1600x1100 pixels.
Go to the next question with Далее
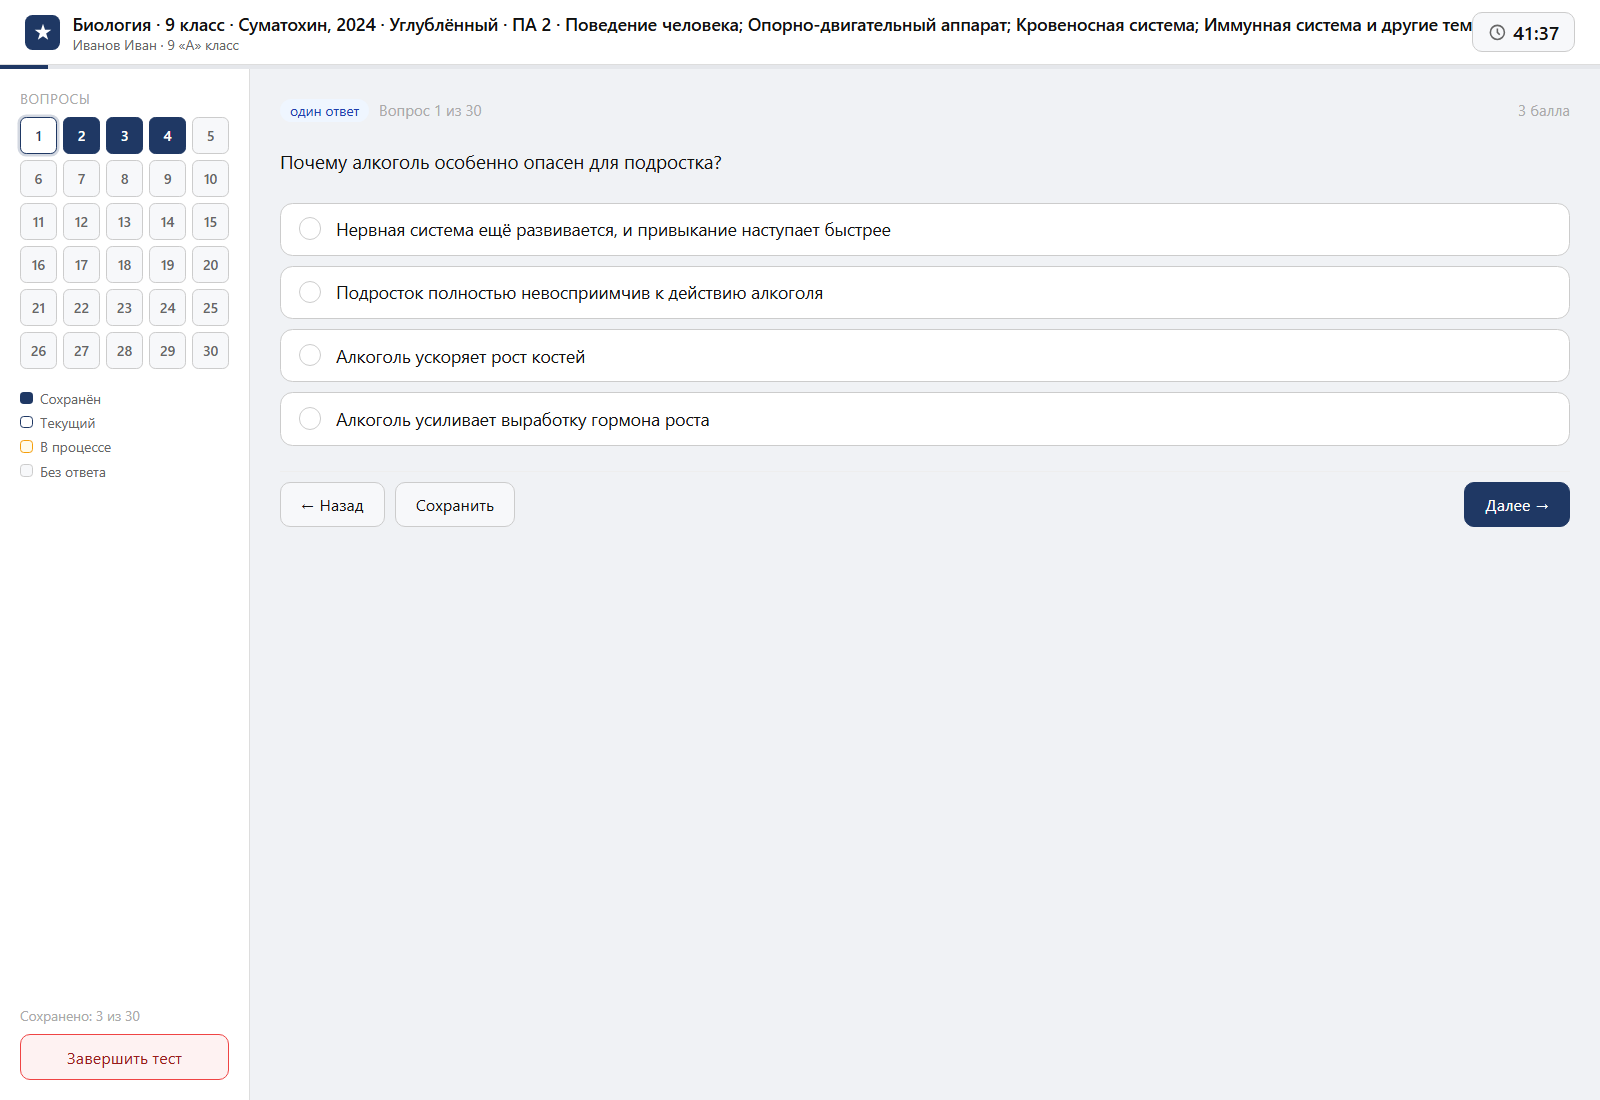(1516, 505)
